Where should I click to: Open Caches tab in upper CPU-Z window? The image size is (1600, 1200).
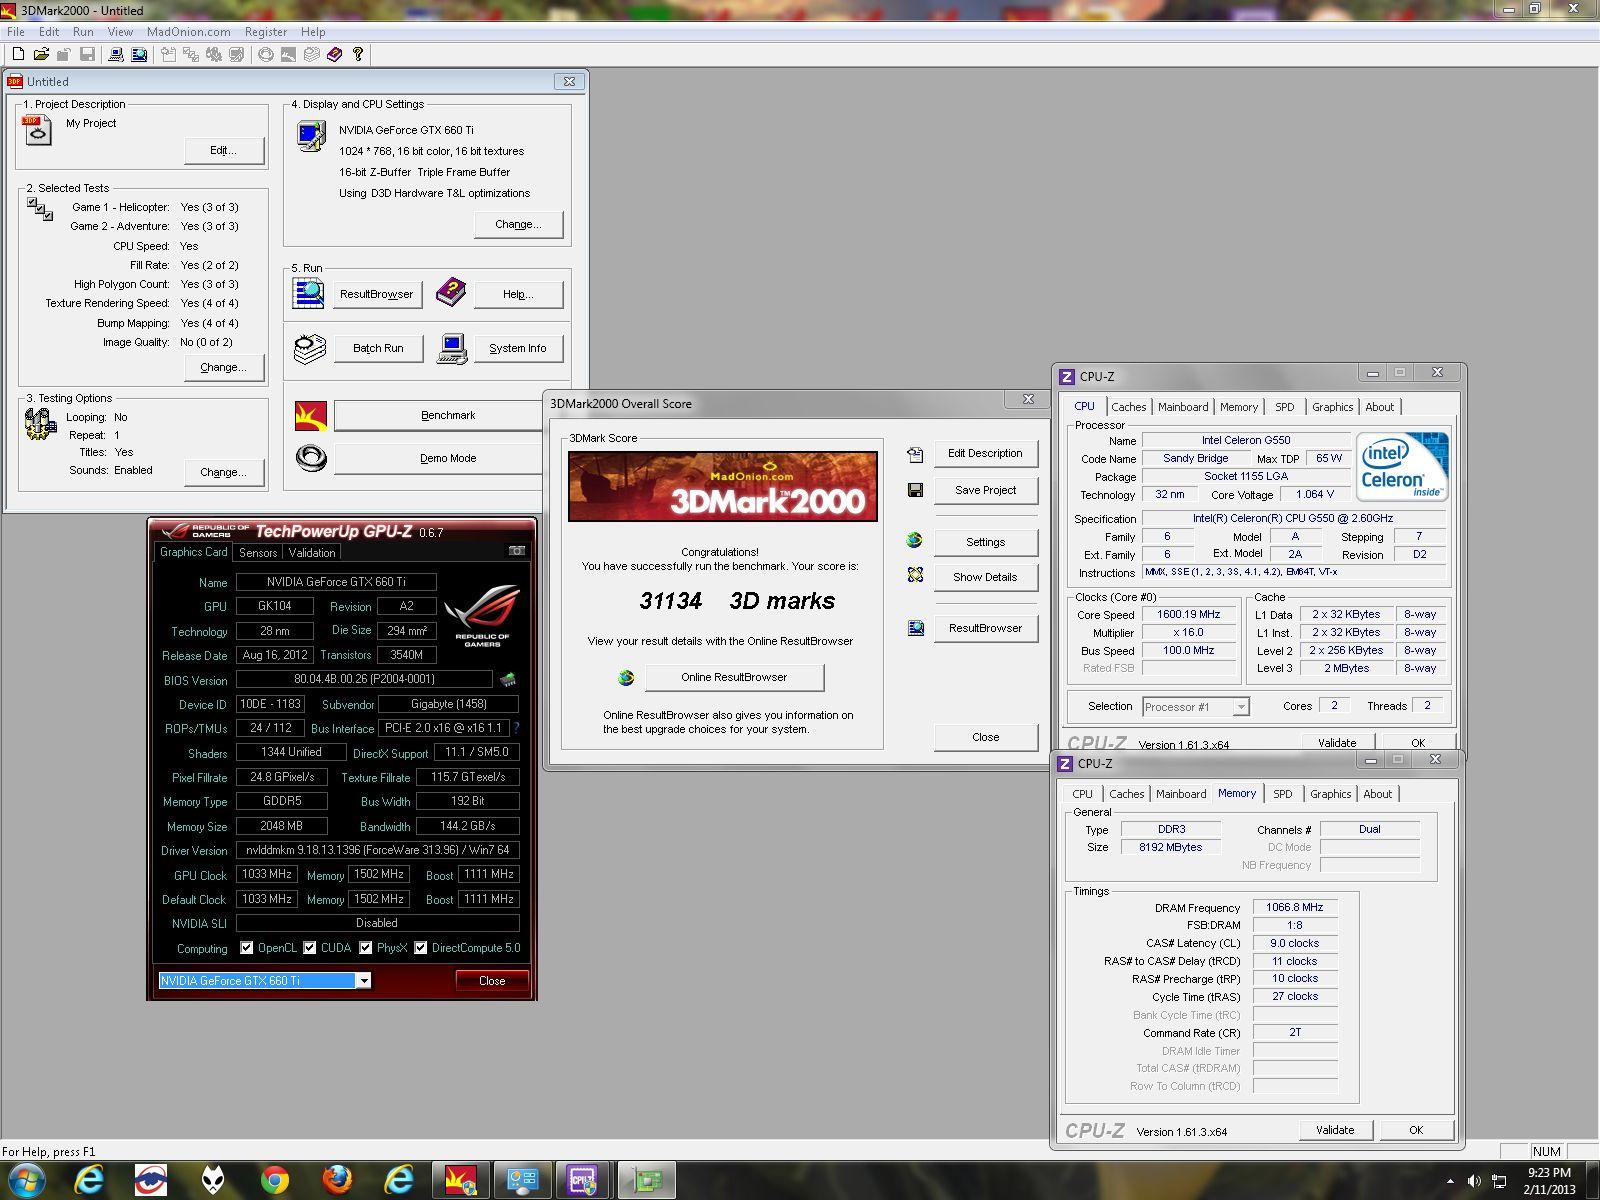(1129, 407)
